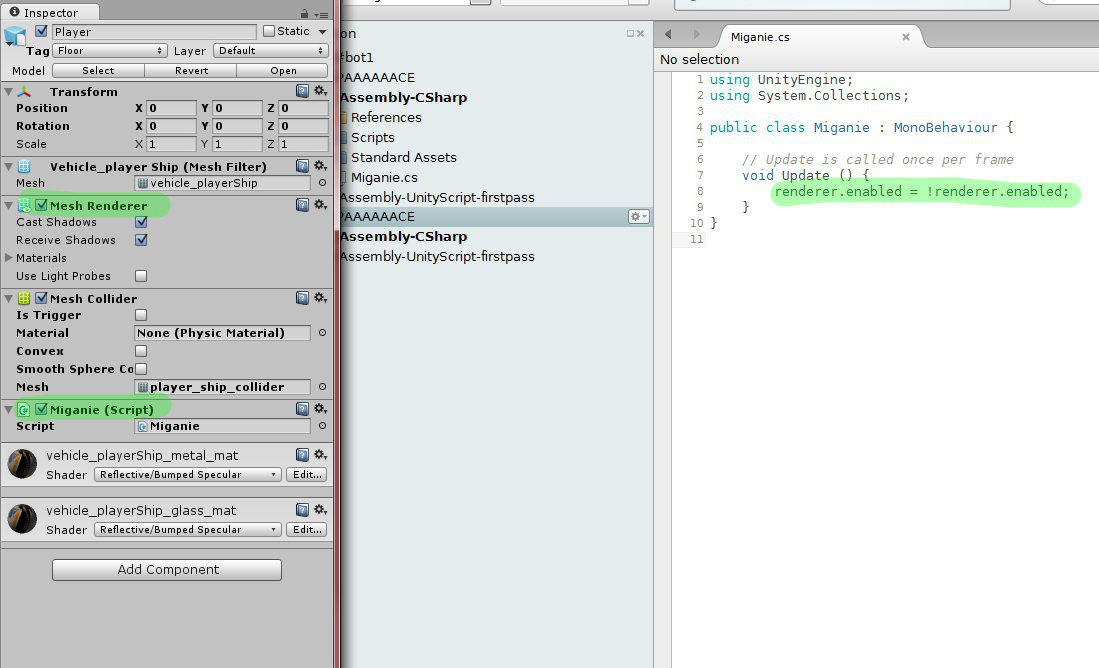Click the Player name input field
The width and height of the screenshot is (1099, 668).
pos(154,32)
